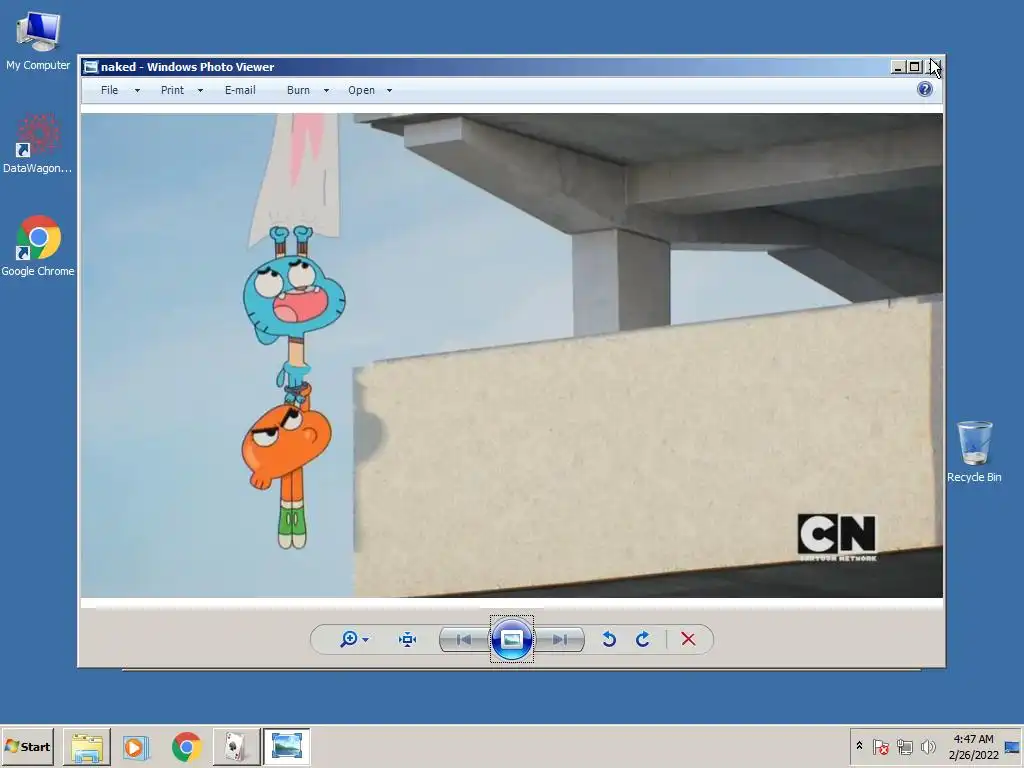
Task: Maximize the Photo Viewer window
Action: tap(914, 67)
